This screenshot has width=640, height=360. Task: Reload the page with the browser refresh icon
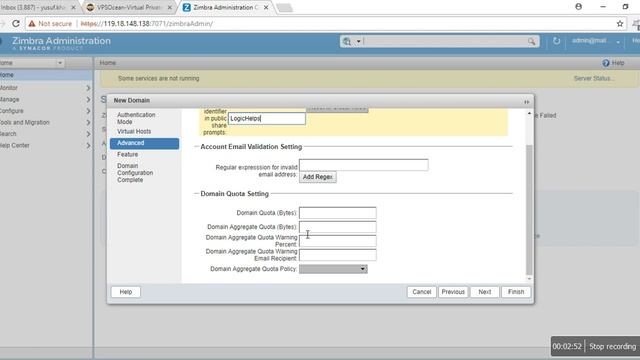coord(16,24)
